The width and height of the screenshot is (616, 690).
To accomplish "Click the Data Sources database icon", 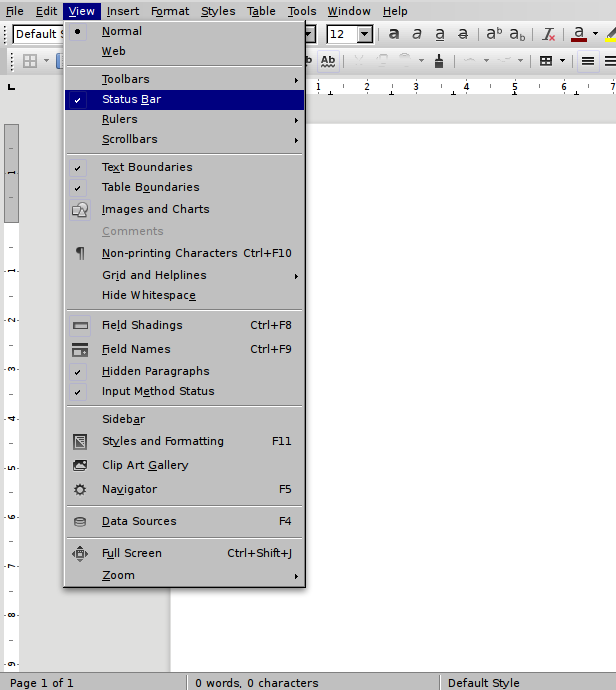I will pos(80,522).
